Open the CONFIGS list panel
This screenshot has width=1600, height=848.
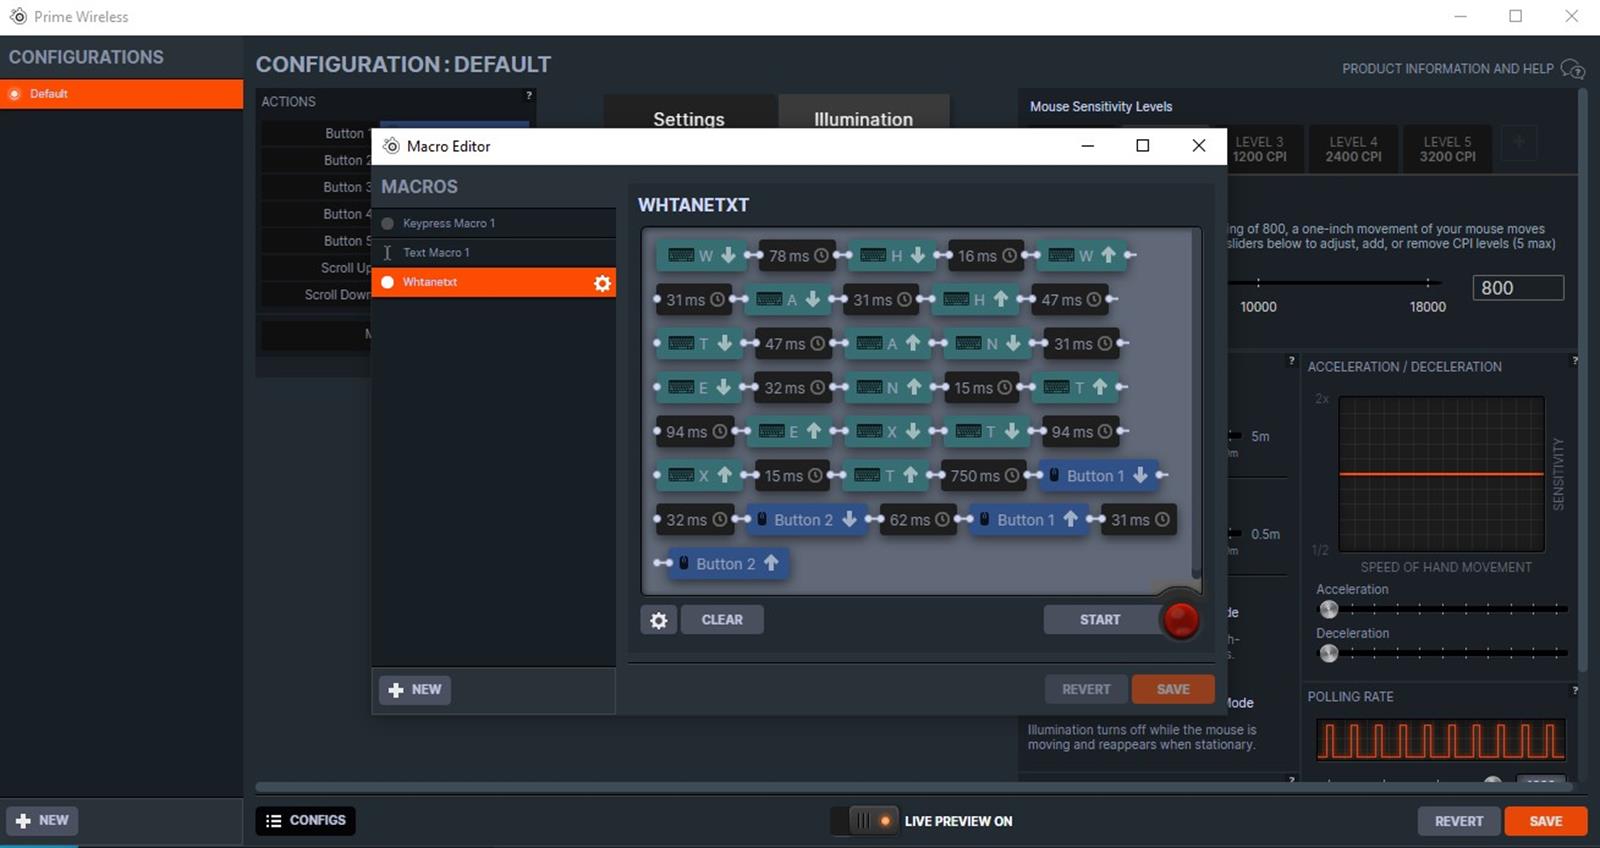pyautogui.click(x=306, y=820)
